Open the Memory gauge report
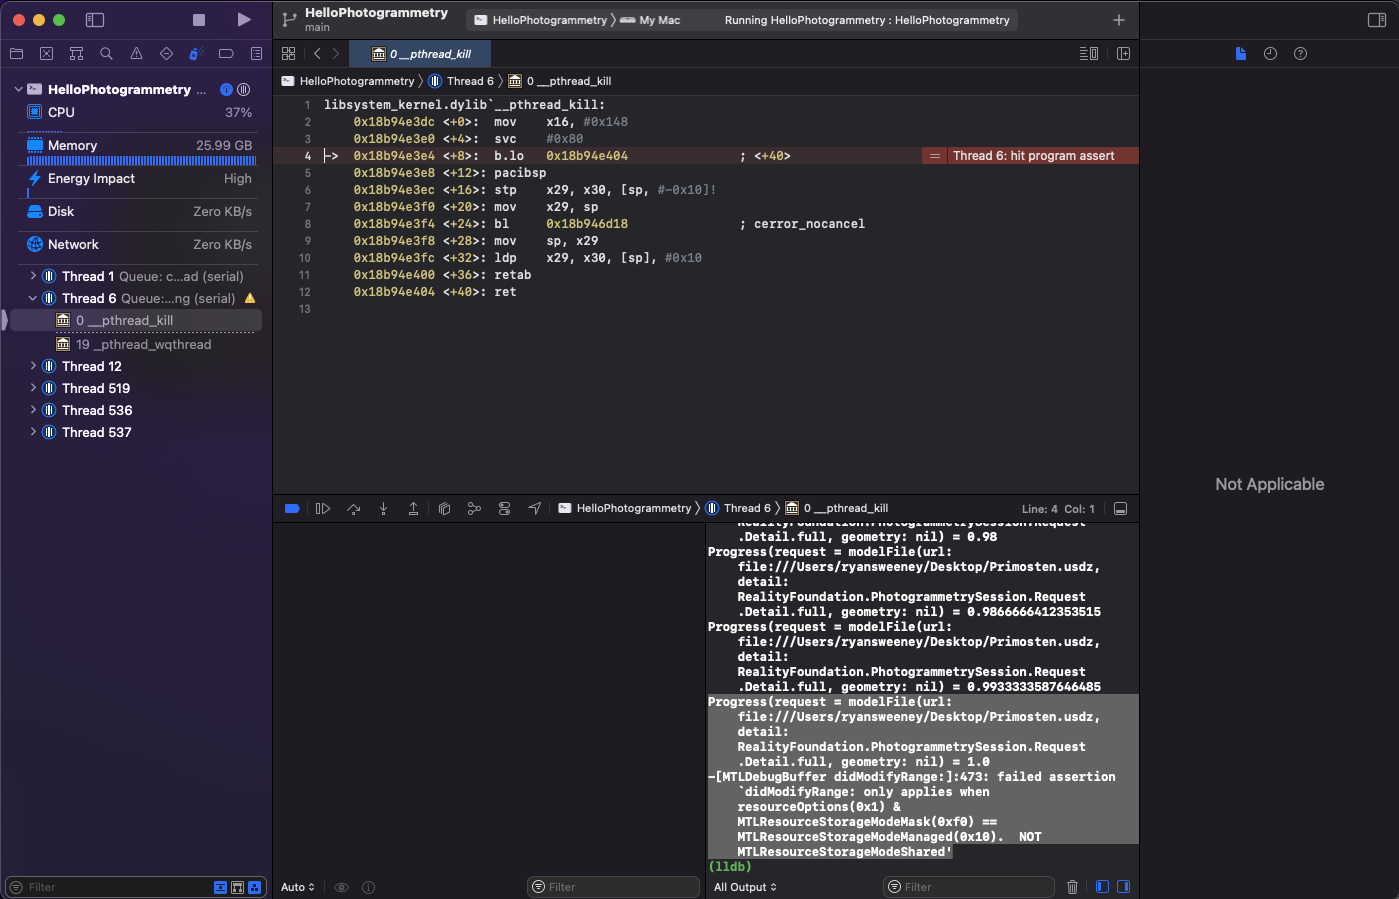 point(72,146)
